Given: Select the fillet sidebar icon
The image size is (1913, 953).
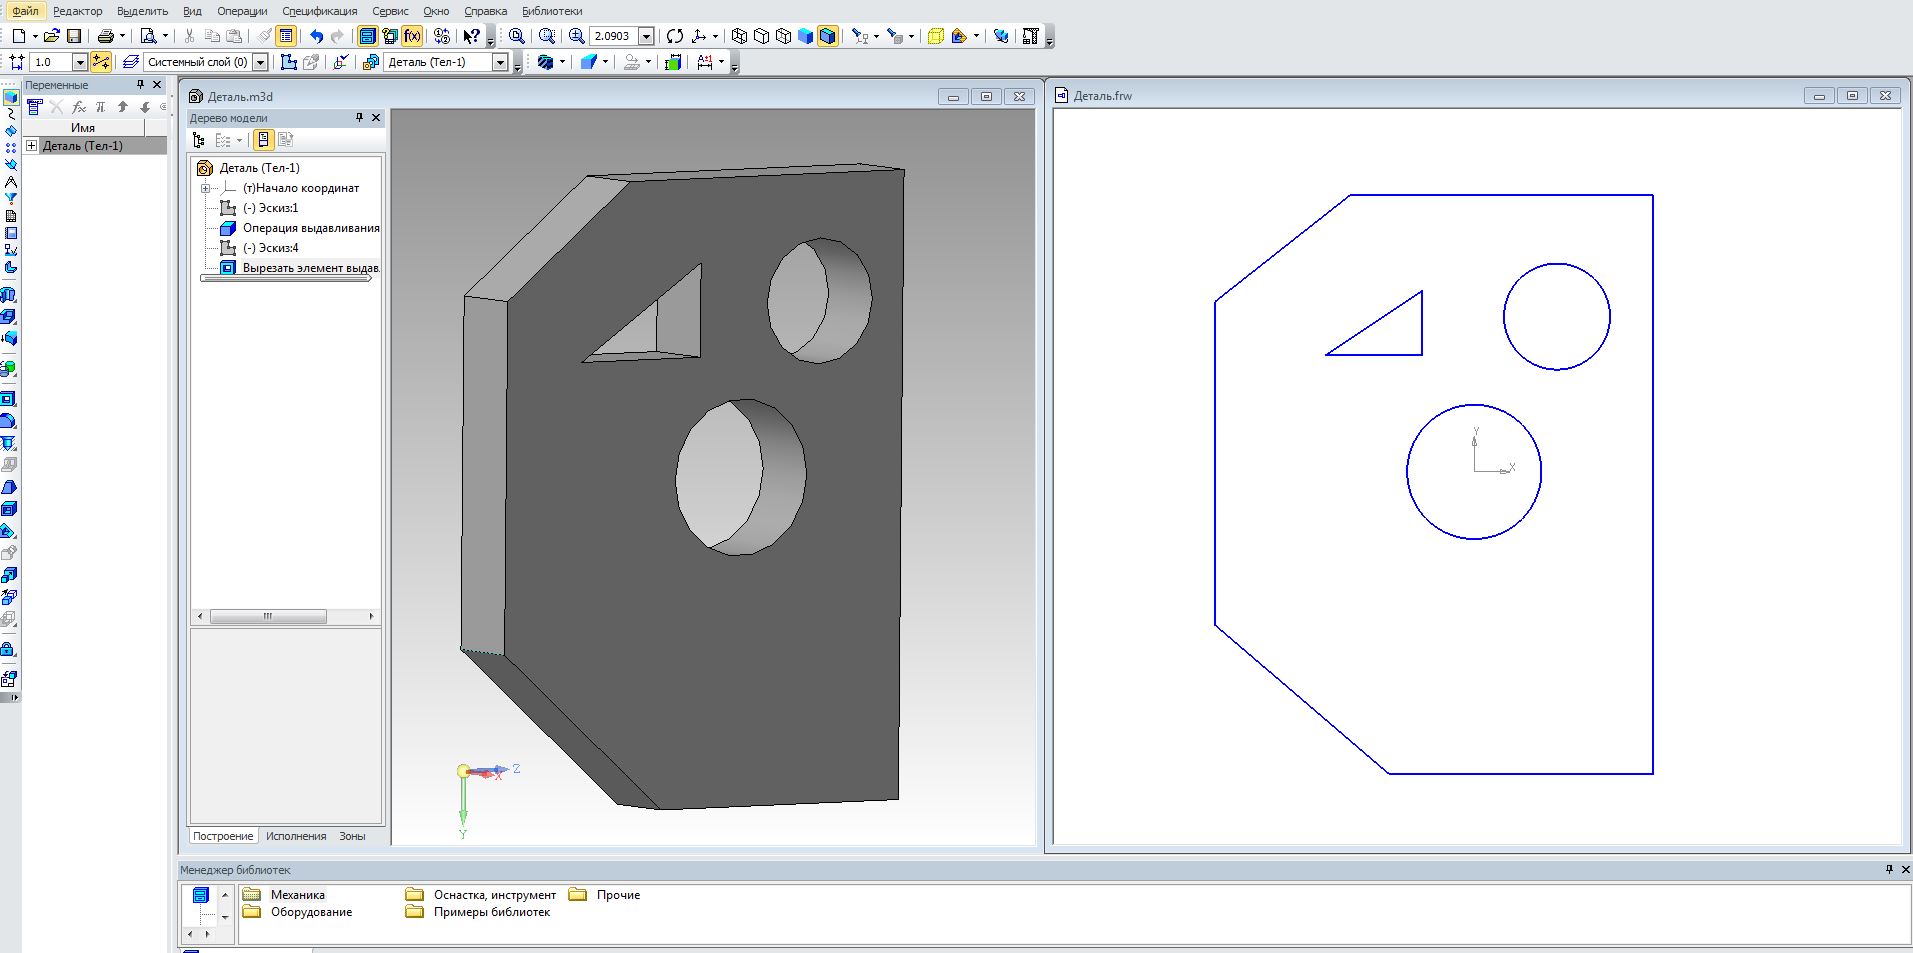Looking at the screenshot, I should pos(8,421).
